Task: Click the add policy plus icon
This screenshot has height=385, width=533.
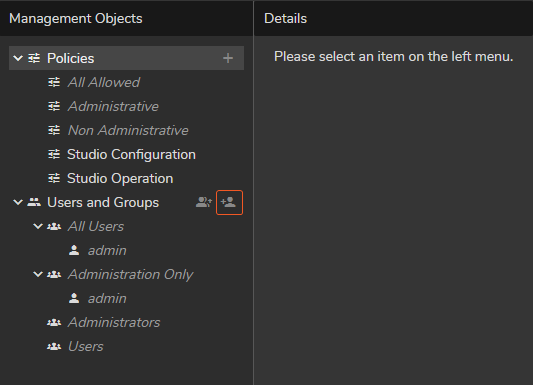Action: tap(228, 58)
